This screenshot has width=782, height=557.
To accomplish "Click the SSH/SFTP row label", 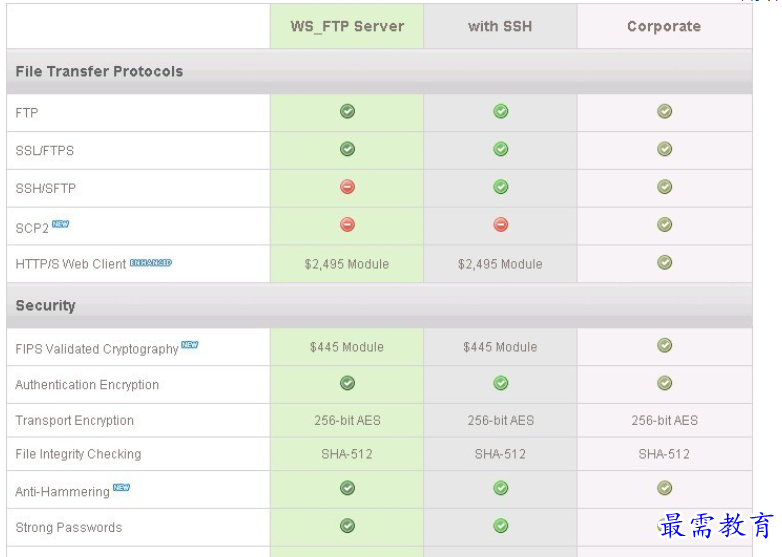I will point(46,188).
